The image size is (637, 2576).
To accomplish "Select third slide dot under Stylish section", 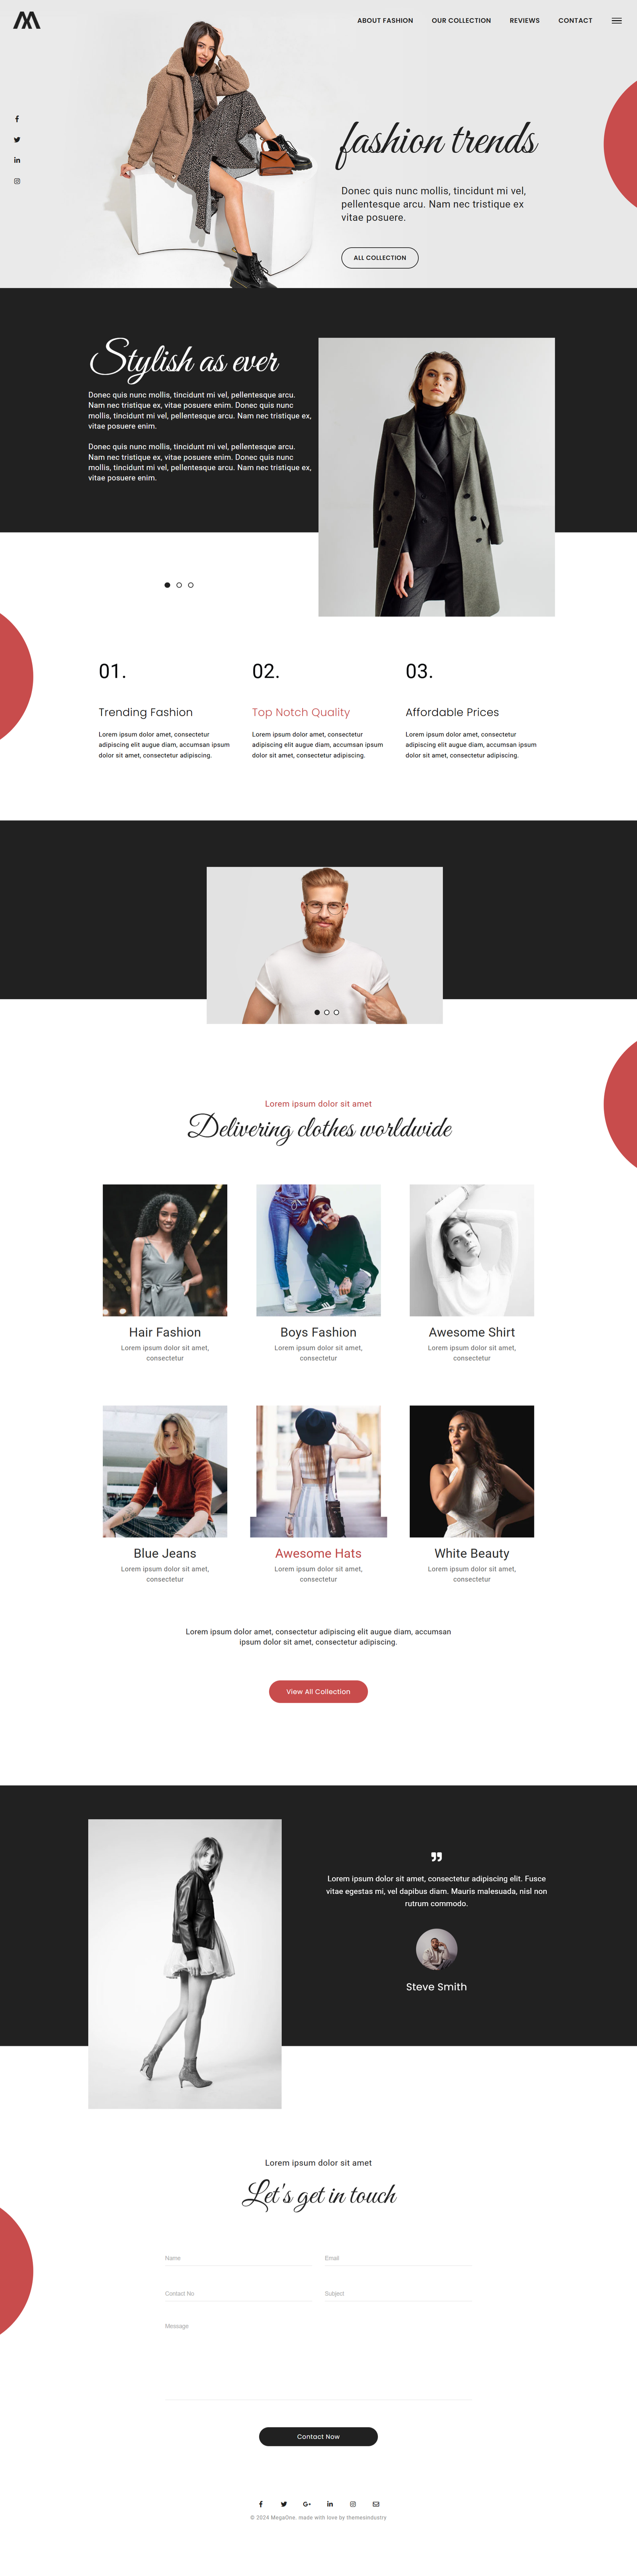I will click(x=191, y=585).
